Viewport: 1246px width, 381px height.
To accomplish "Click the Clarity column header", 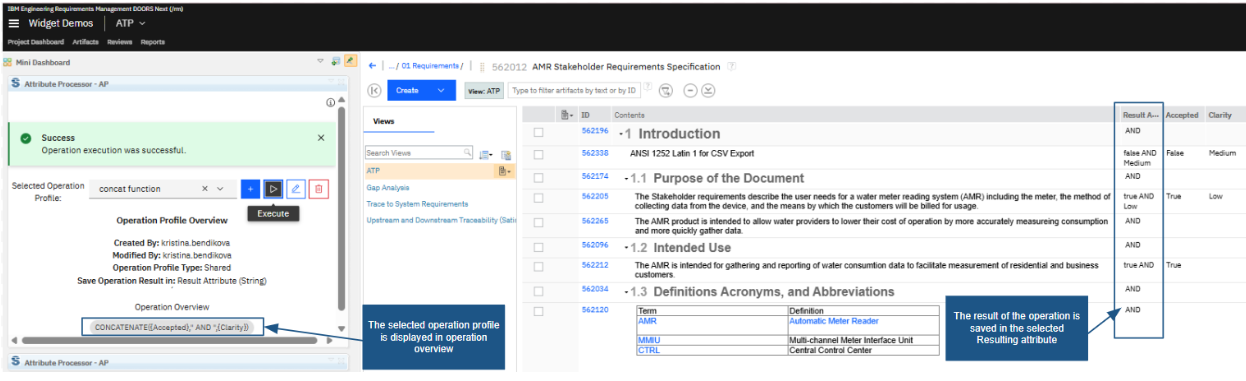I will 1220,115.
